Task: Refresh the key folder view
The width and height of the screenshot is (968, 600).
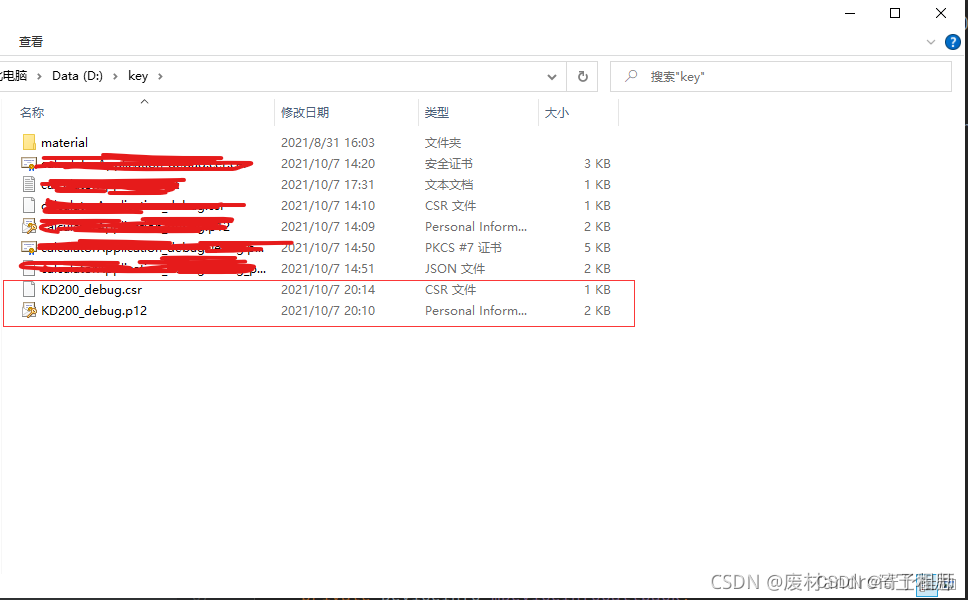Action: 582,77
